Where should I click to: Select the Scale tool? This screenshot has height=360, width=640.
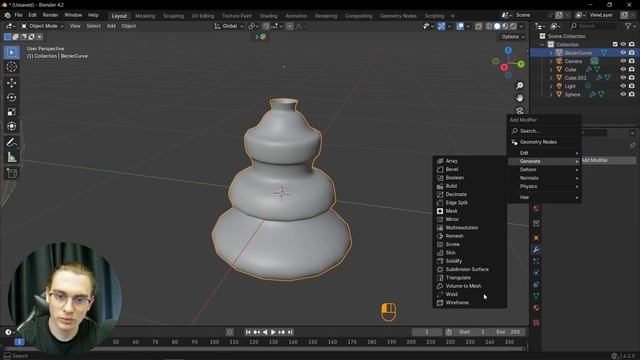click(11, 112)
